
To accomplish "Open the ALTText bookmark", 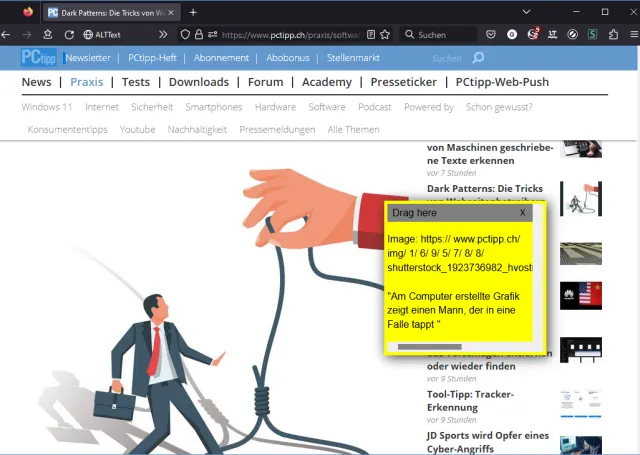I will 102,35.
